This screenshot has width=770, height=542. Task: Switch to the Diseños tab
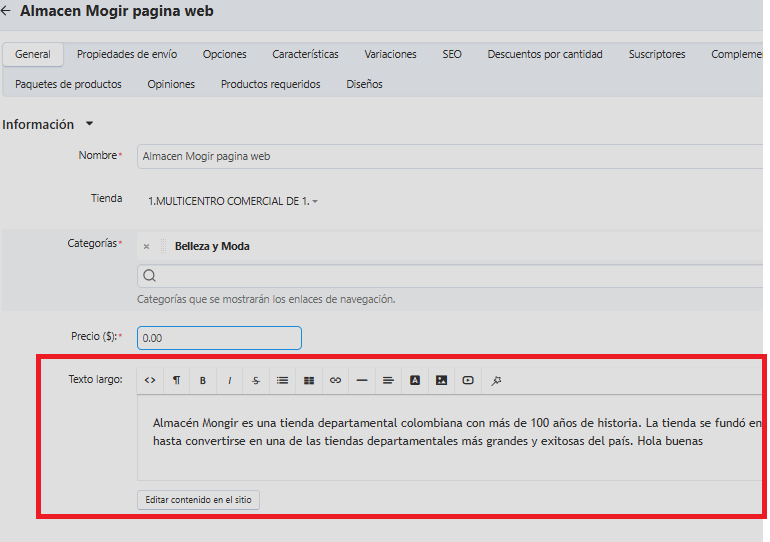[x=364, y=84]
